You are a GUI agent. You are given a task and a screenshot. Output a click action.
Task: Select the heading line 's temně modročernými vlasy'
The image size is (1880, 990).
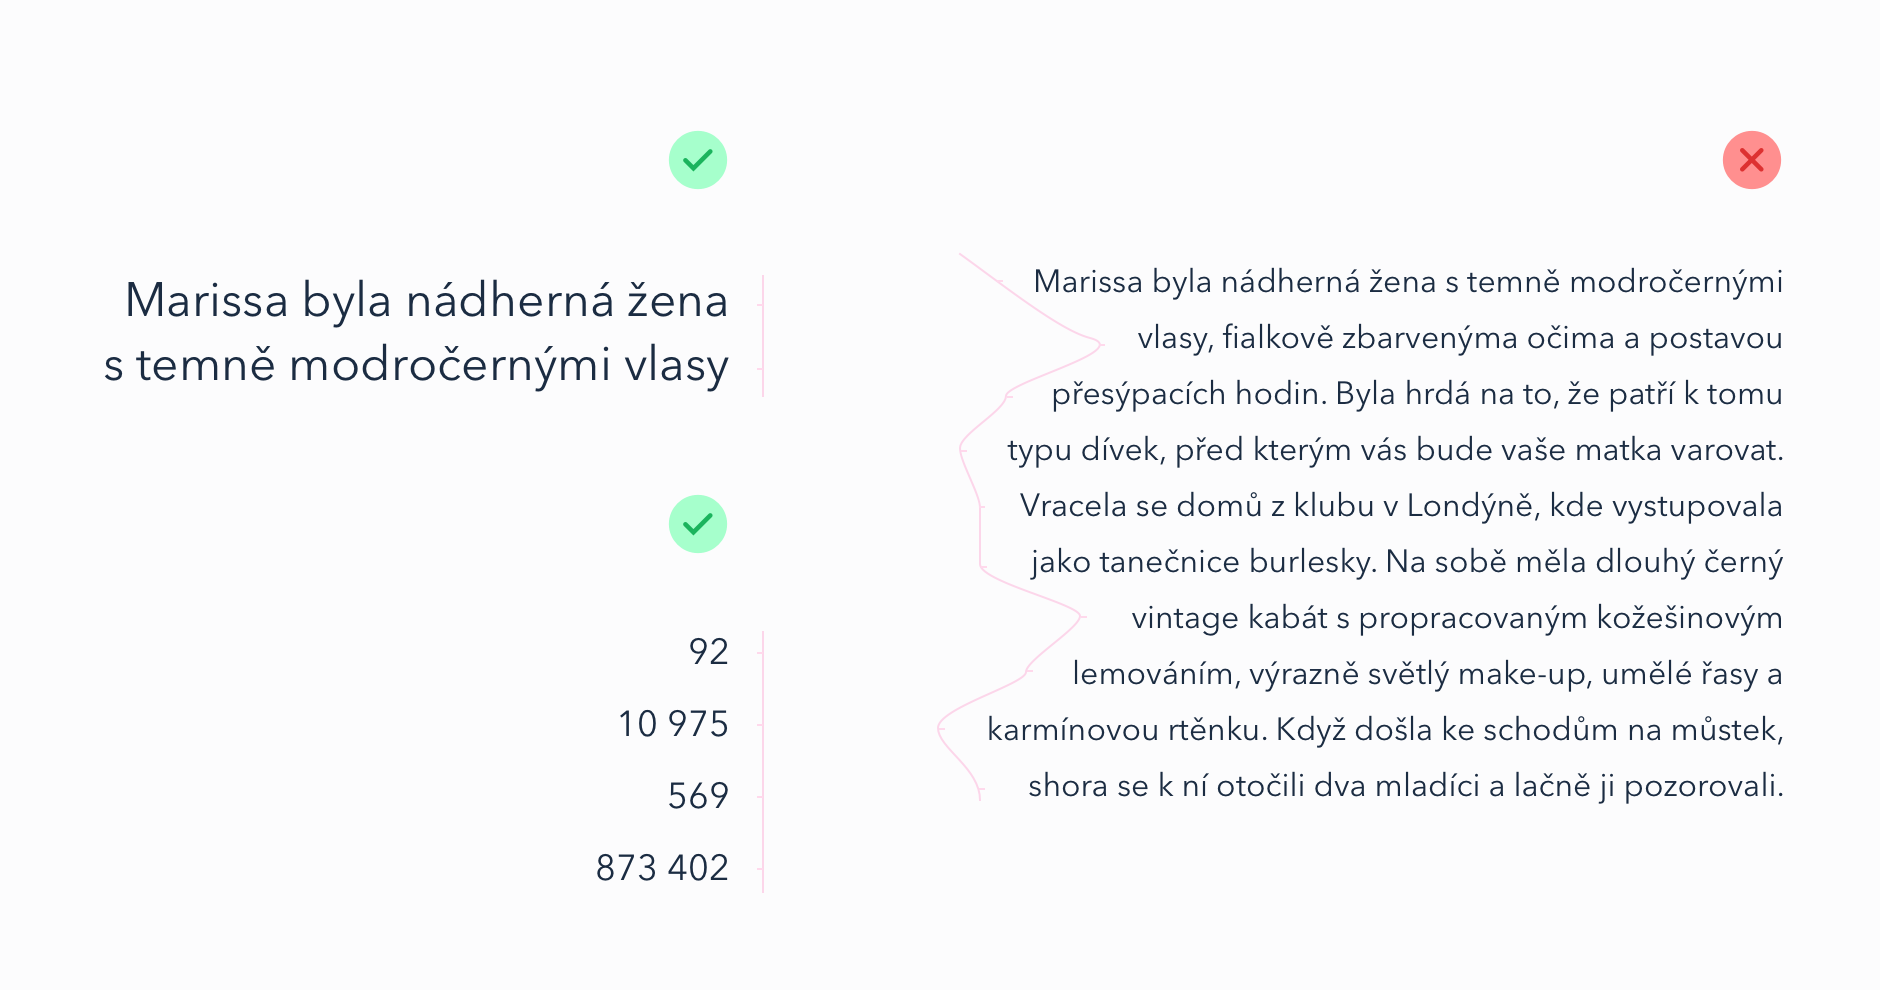click(x=416, y=365)
